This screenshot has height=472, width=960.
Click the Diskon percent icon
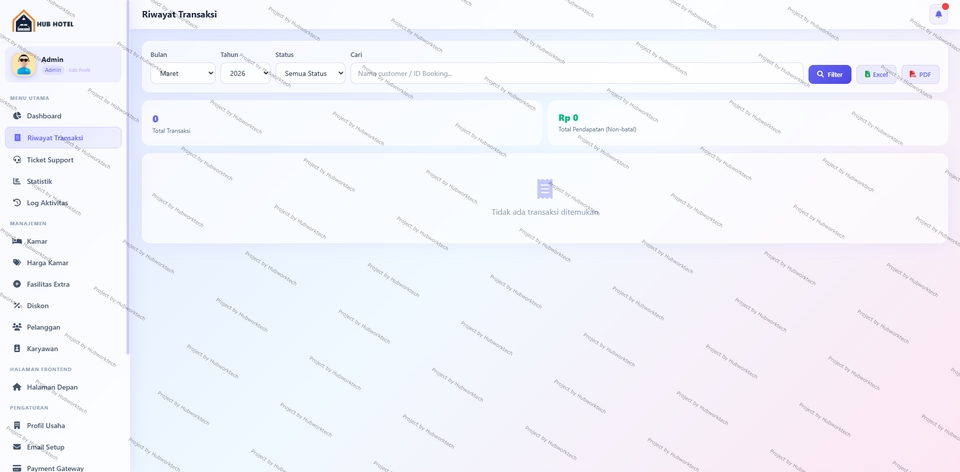pyautogui.click(x=17, y=305)
